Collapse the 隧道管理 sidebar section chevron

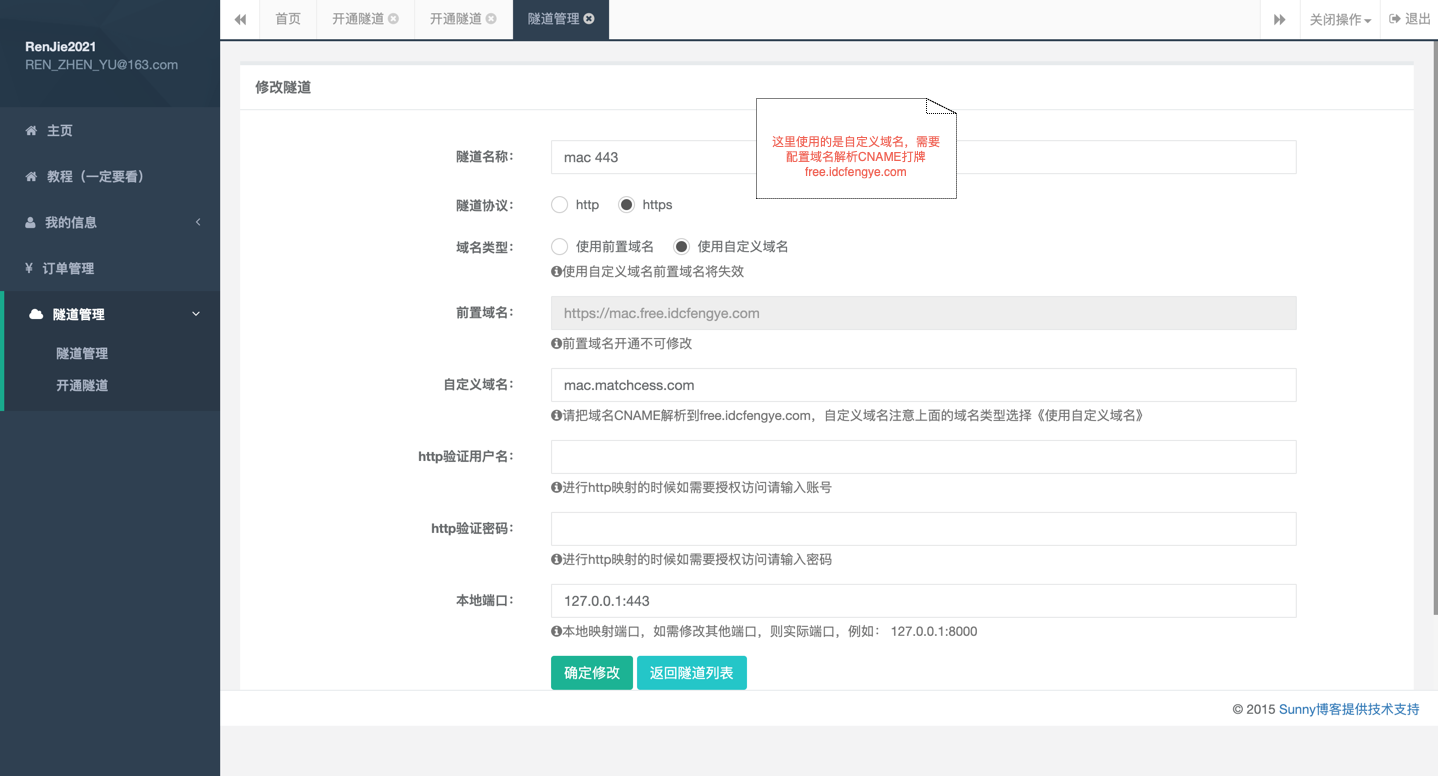click(x=196, y=314)
